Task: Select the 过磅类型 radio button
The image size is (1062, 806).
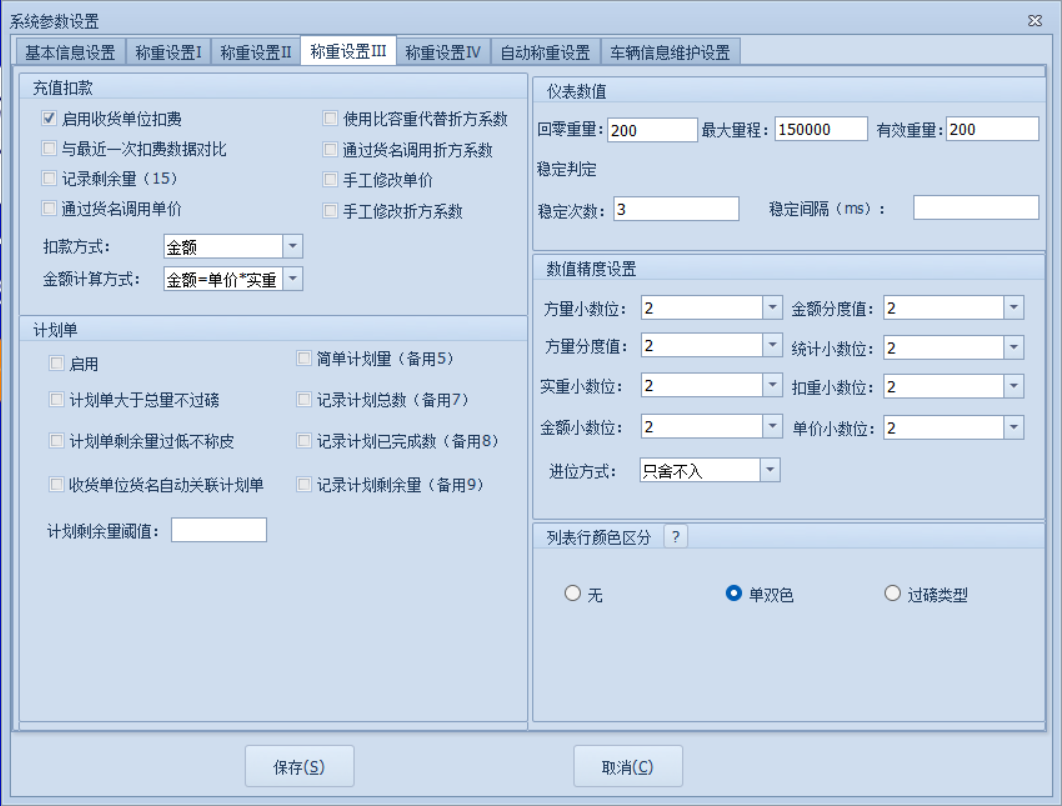Action: (891, 593)
